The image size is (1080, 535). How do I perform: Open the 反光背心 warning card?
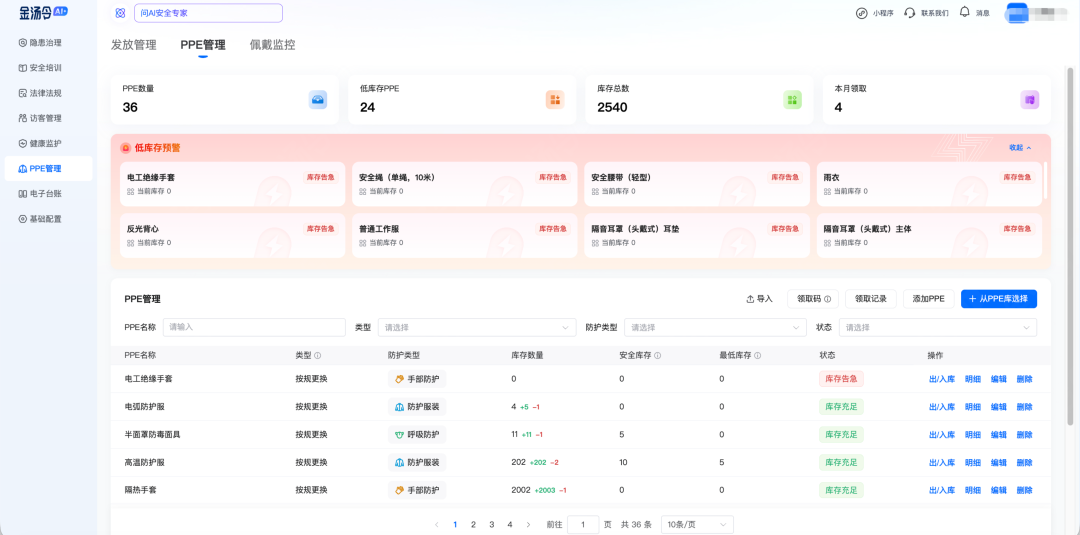(x=232, y=235)
